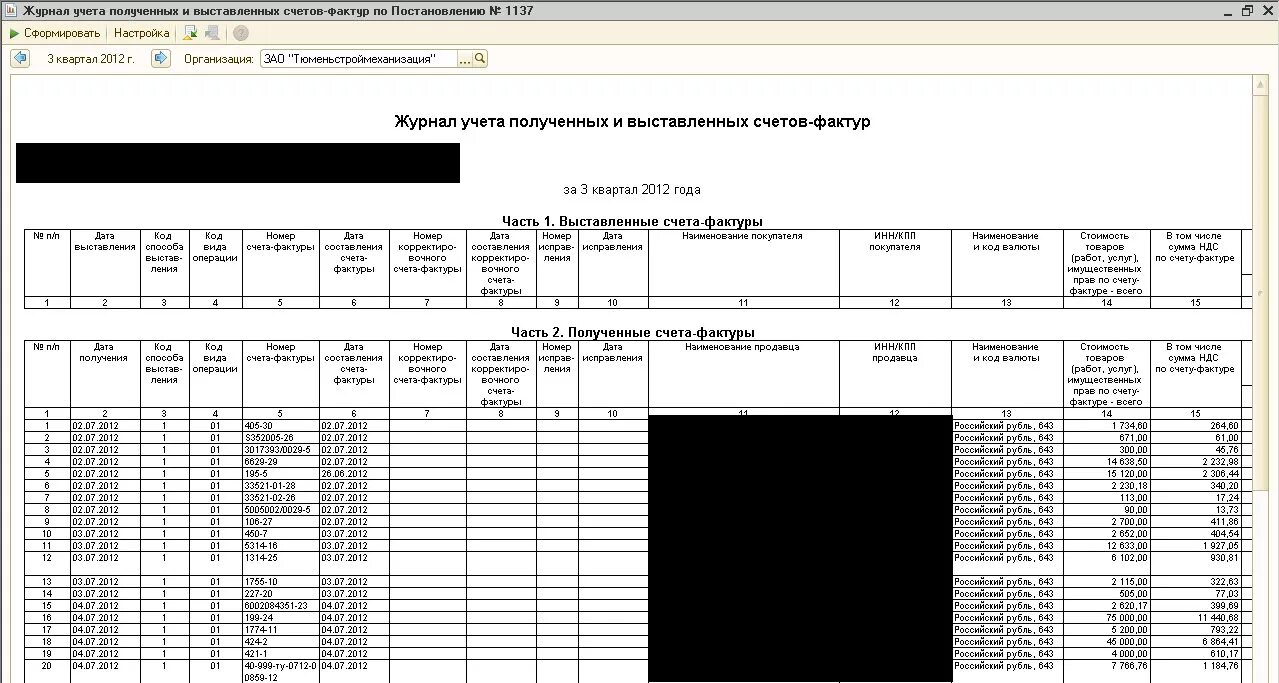1279x683 pixels.
Task: Select invoice number cell 33521-01-28
Action: (x=281, y=486)
